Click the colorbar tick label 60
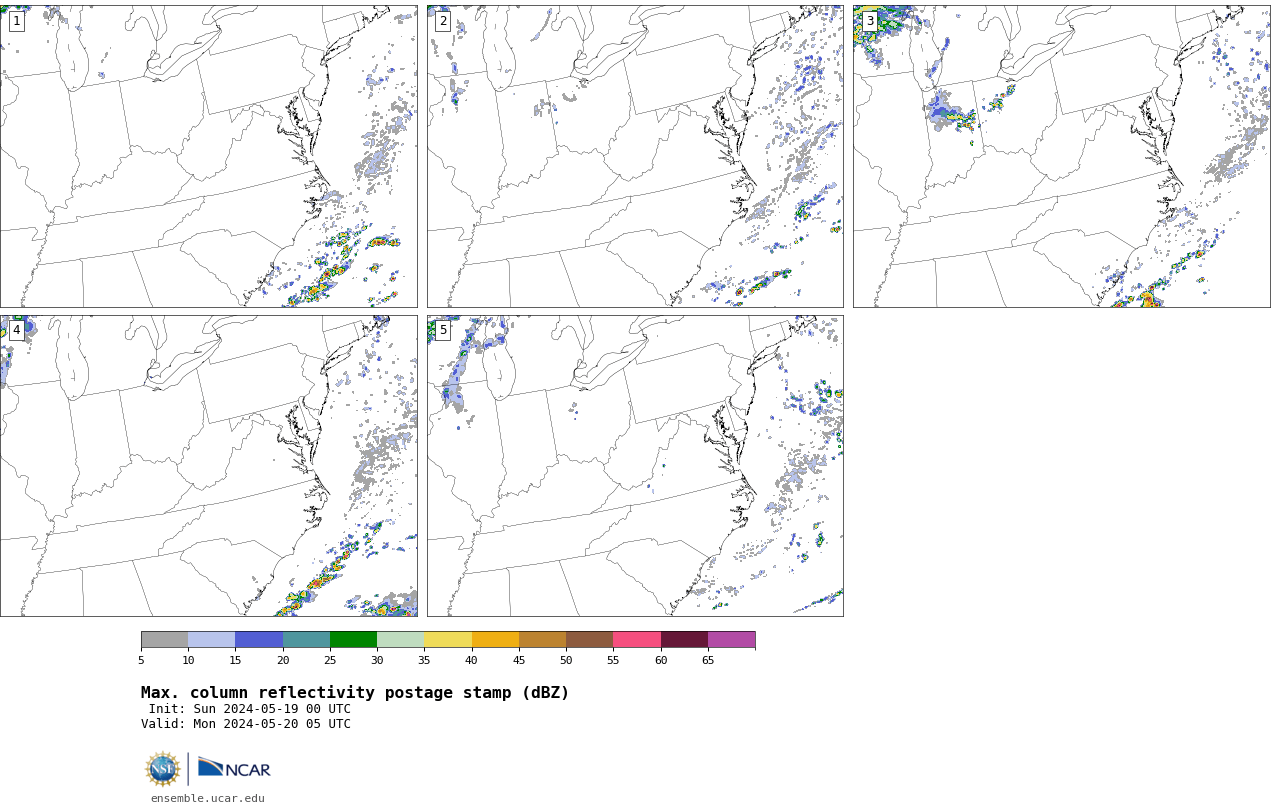This screenshot has height=809, width=1280. click(x=661, y=660)
